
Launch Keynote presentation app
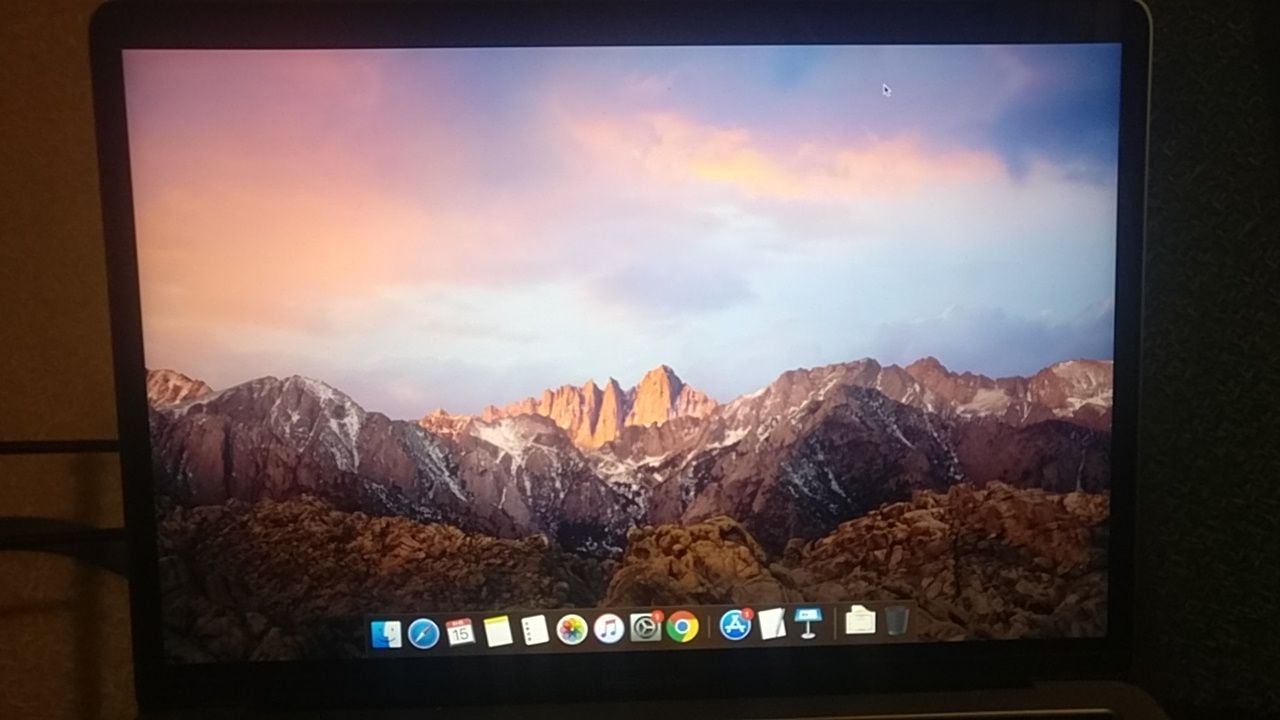coord(807,622)
